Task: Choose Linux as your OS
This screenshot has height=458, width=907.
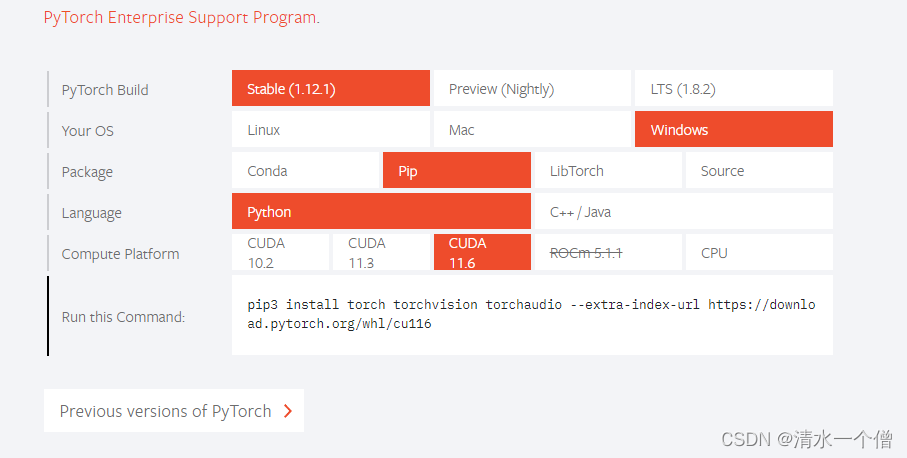Action: (331, 130)
